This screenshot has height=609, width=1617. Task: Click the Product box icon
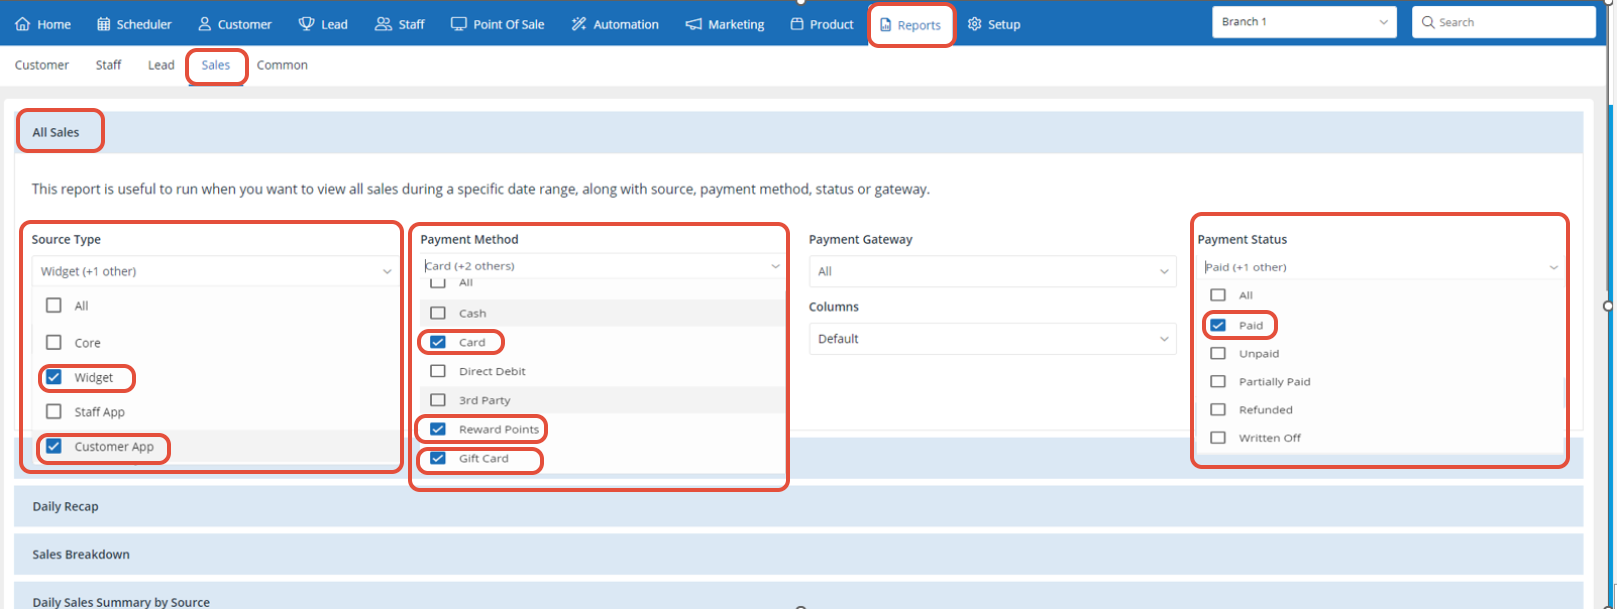(x=797, y=24)
